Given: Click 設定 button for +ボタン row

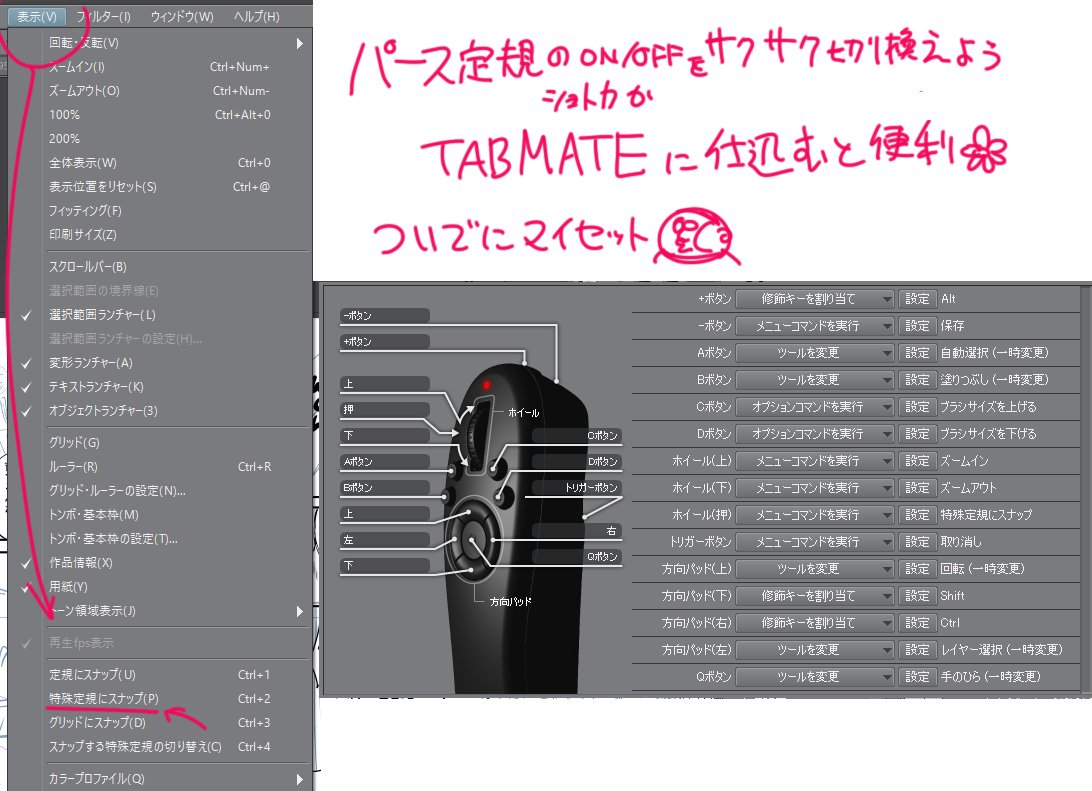Looking at the screenshot, I should (x=916, y=299).
